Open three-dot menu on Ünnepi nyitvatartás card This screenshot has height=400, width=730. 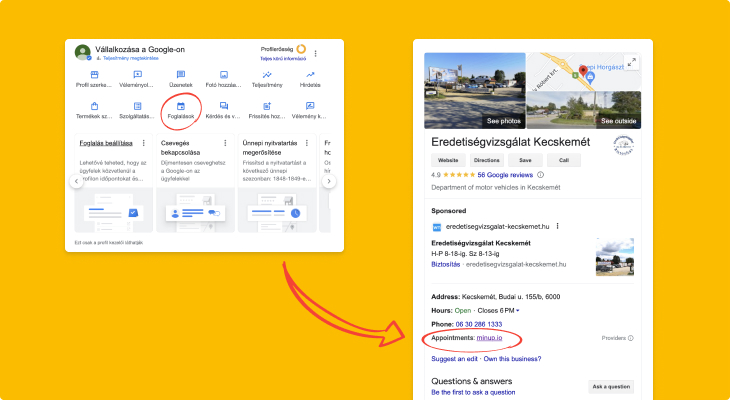(x=307, y=143)
